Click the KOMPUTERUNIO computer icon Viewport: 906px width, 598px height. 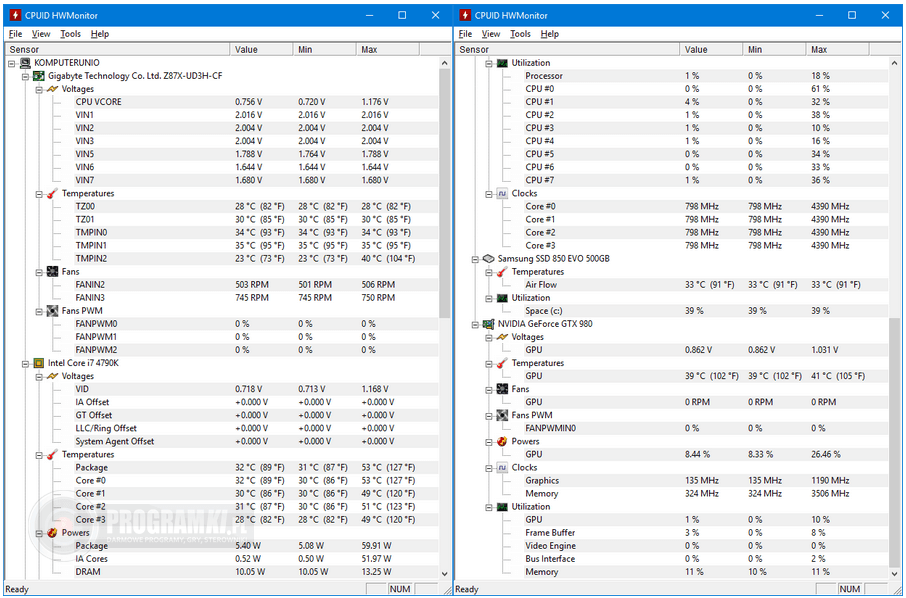coord(25,62)
